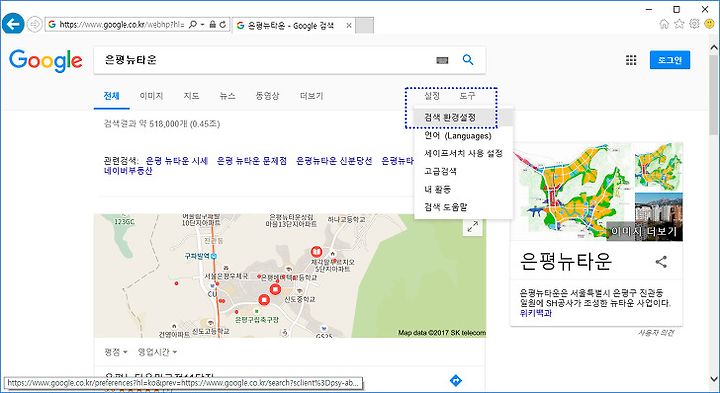This screenshot has height=393, width=720.
Task: Click the address bar lock icon
Action: [x=213, y=24]
